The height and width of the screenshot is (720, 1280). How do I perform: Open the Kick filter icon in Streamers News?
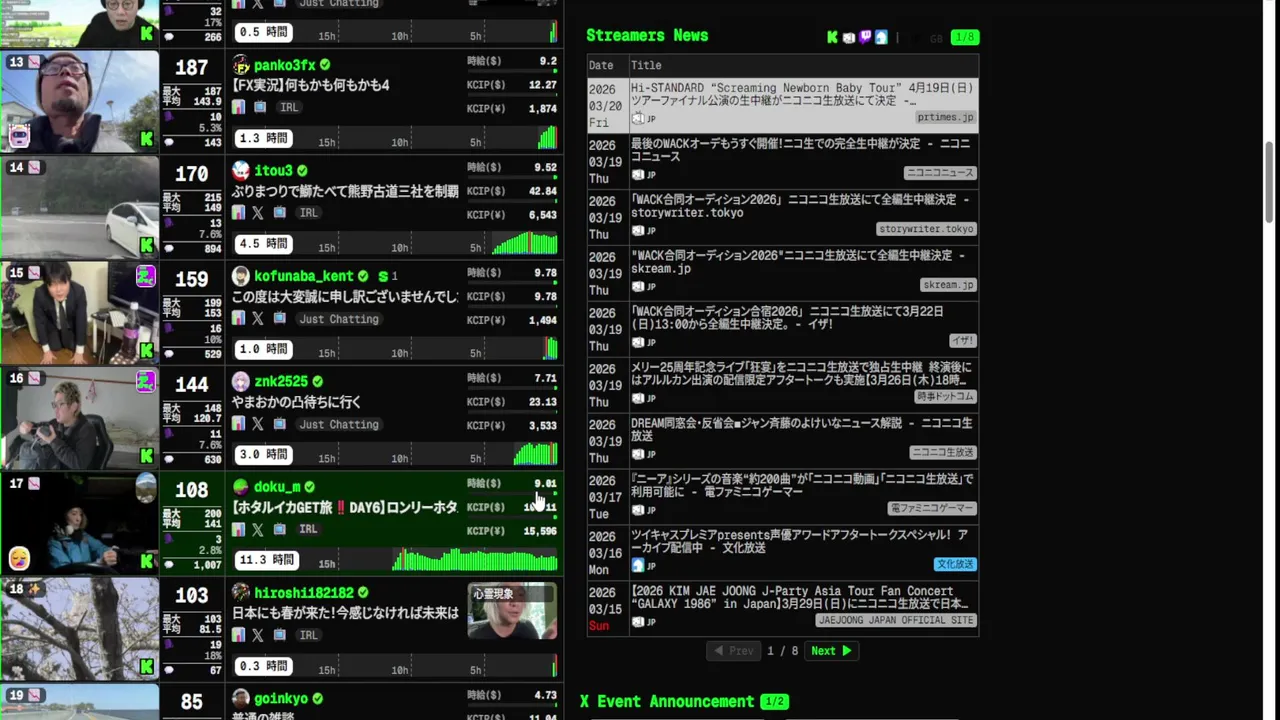[832, 38]
